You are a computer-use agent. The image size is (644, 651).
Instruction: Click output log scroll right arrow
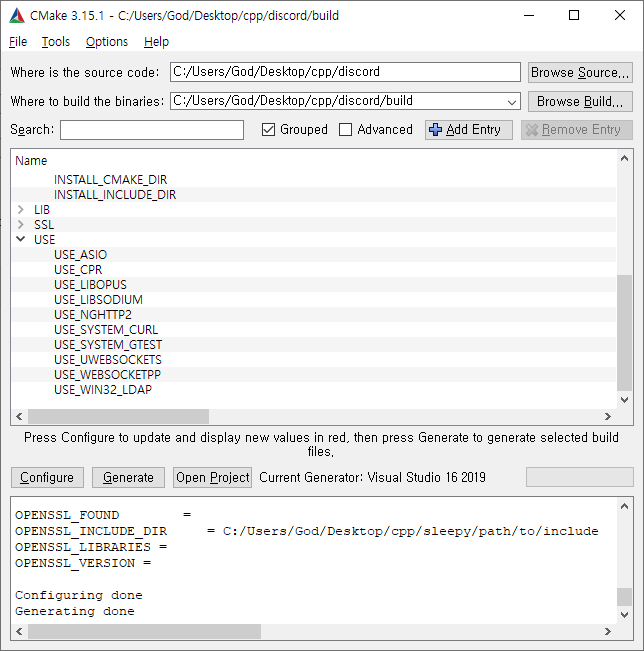tap(608, 631)
